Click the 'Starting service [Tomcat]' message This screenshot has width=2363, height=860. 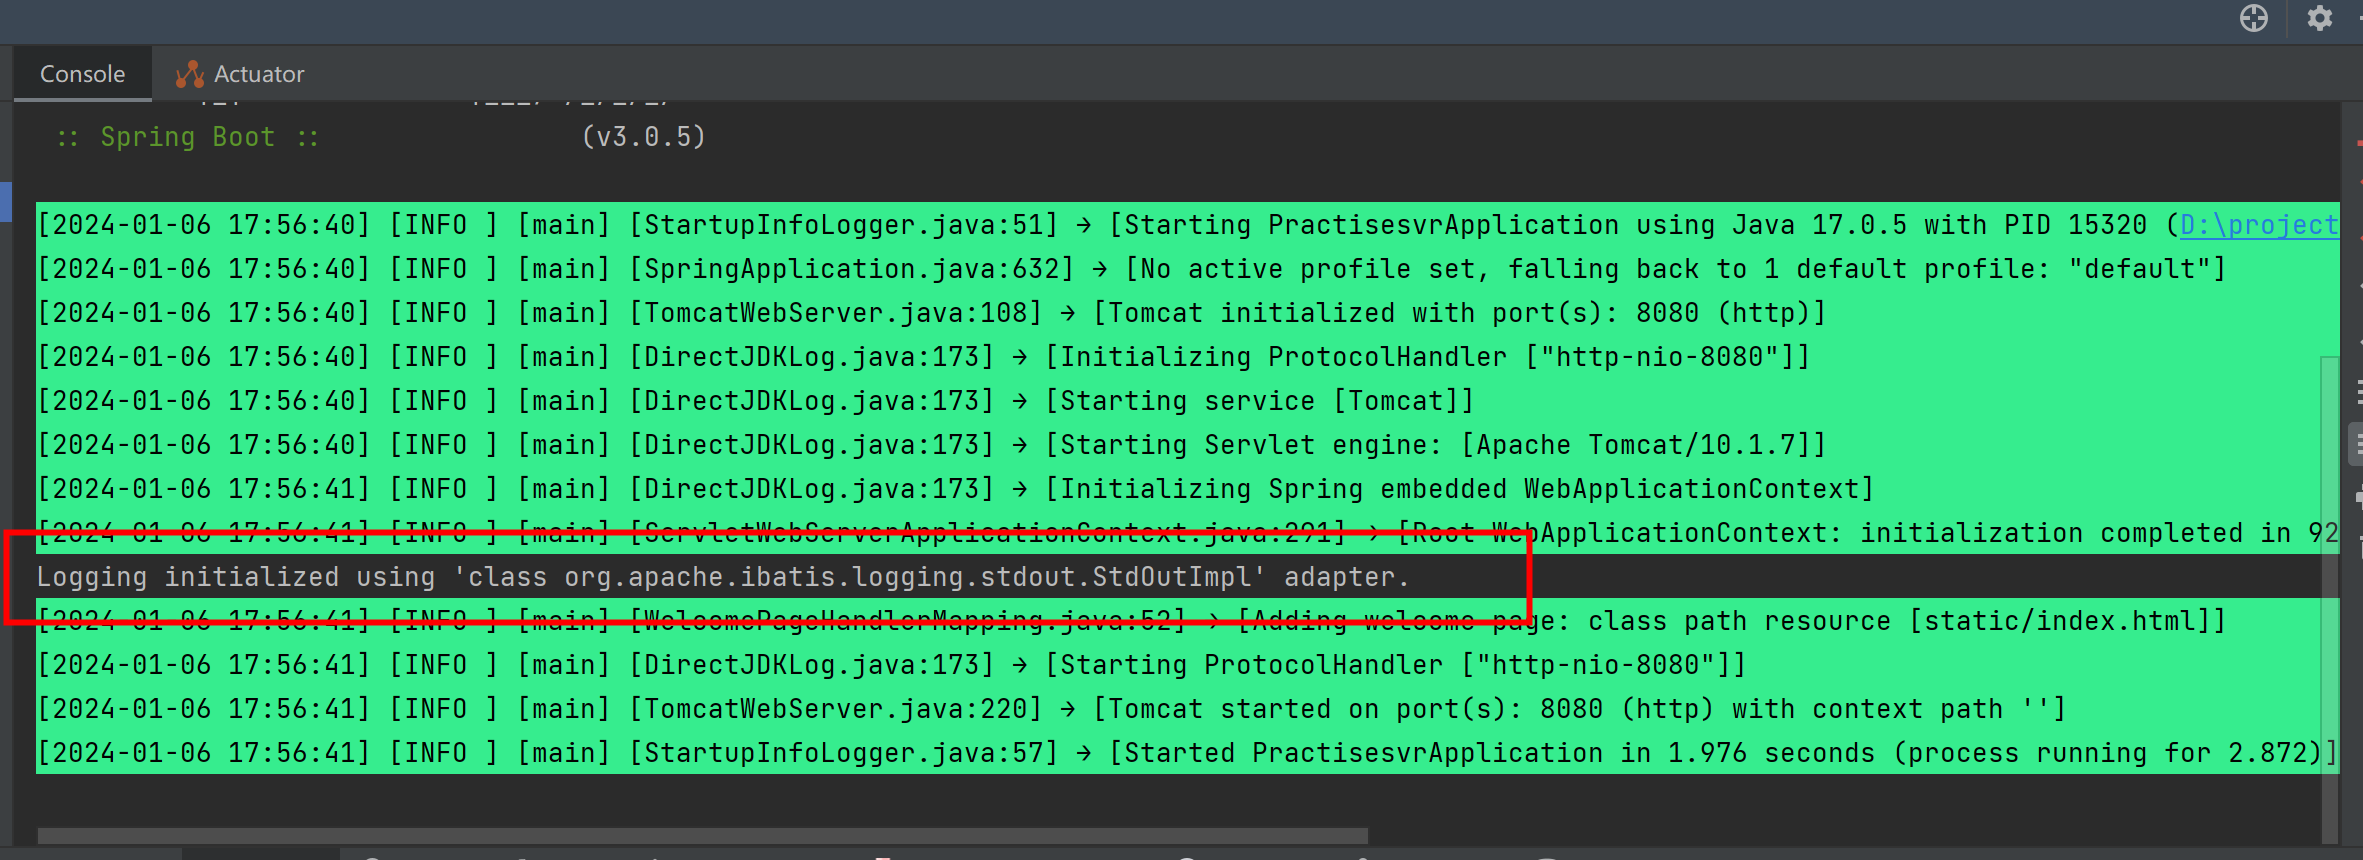point(1260,401)
